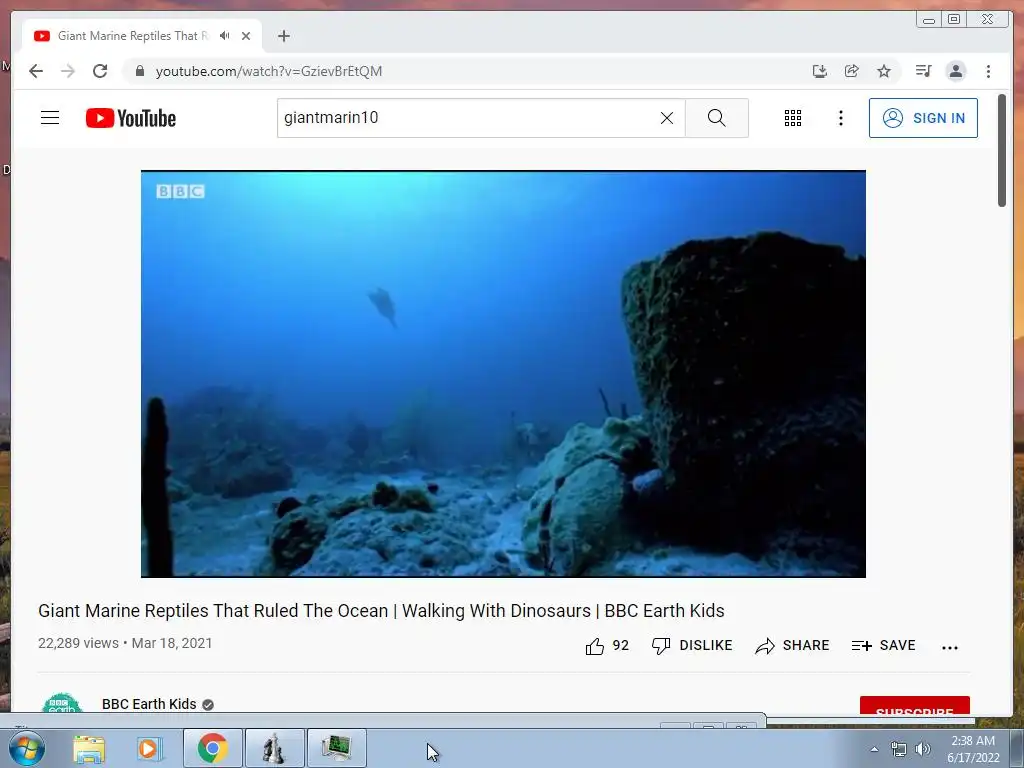Click the DISLIKE button

[692, 645]
